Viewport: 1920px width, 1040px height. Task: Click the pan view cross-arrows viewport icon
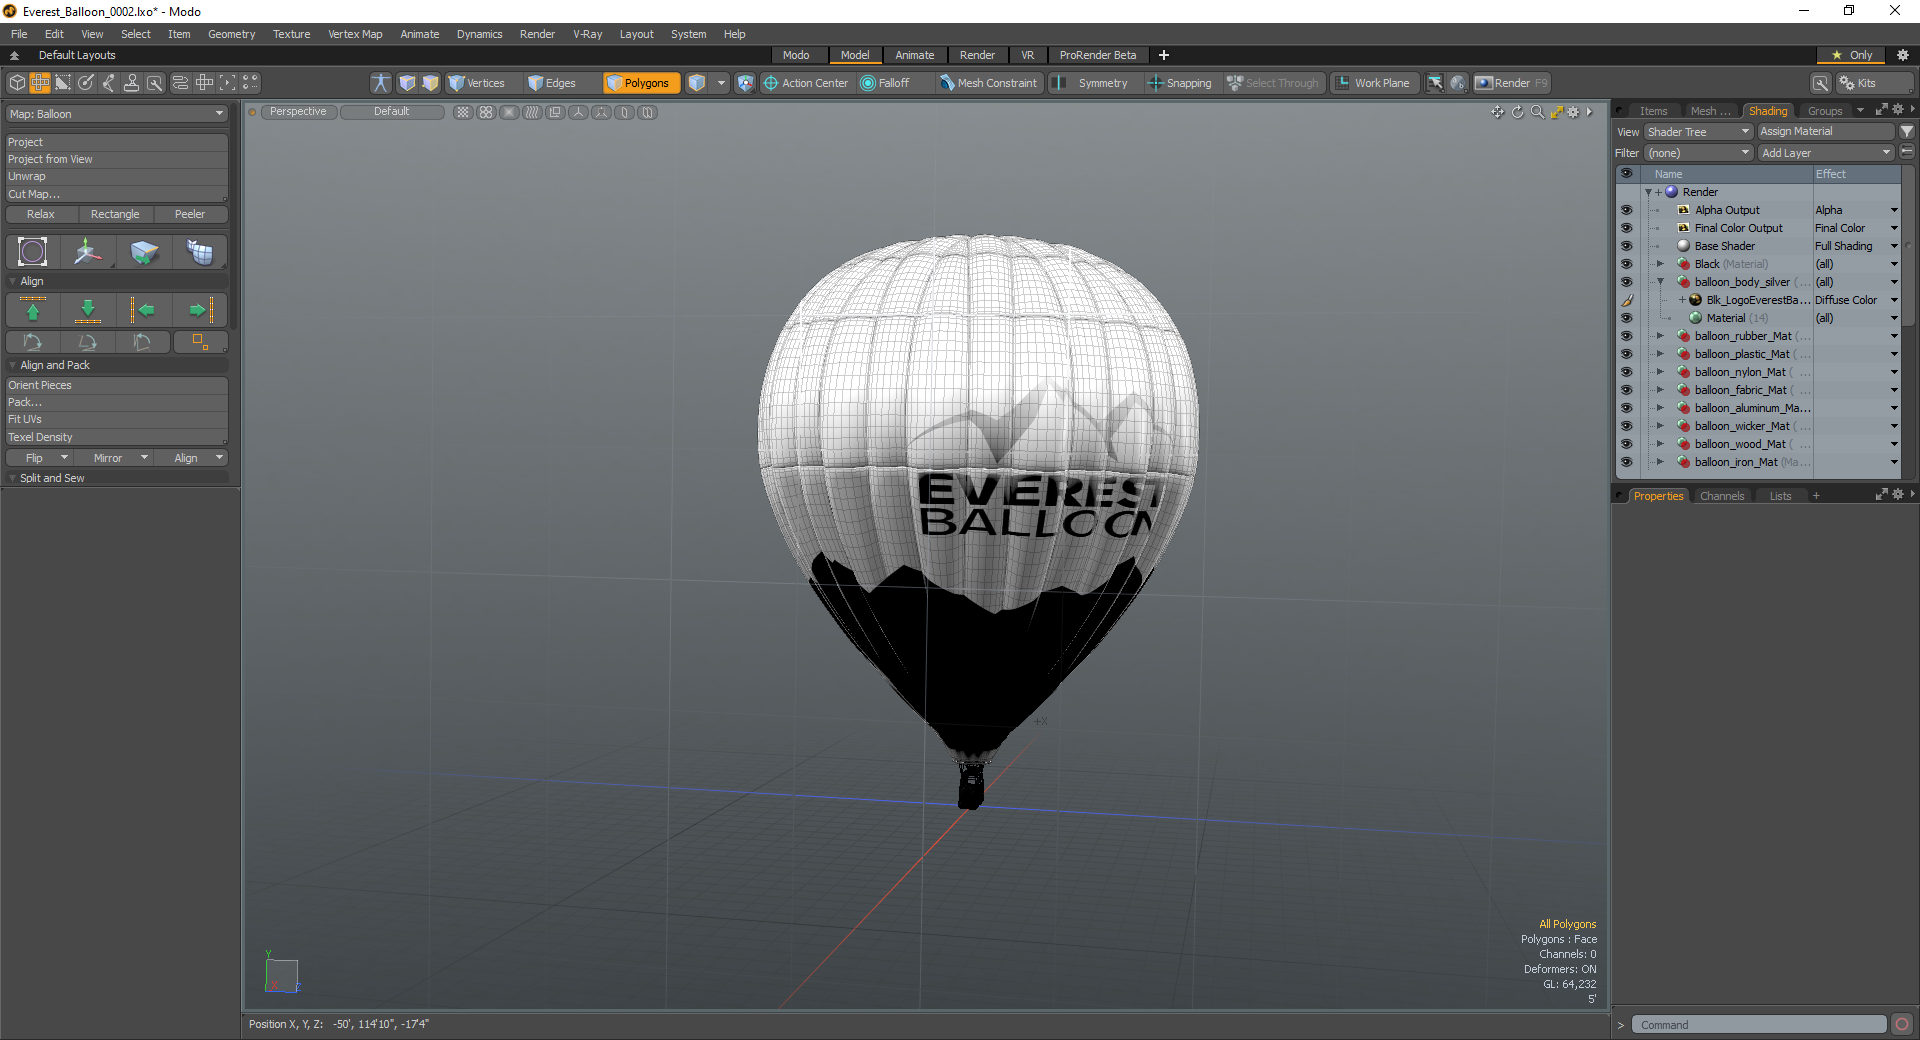(1497, 112)
